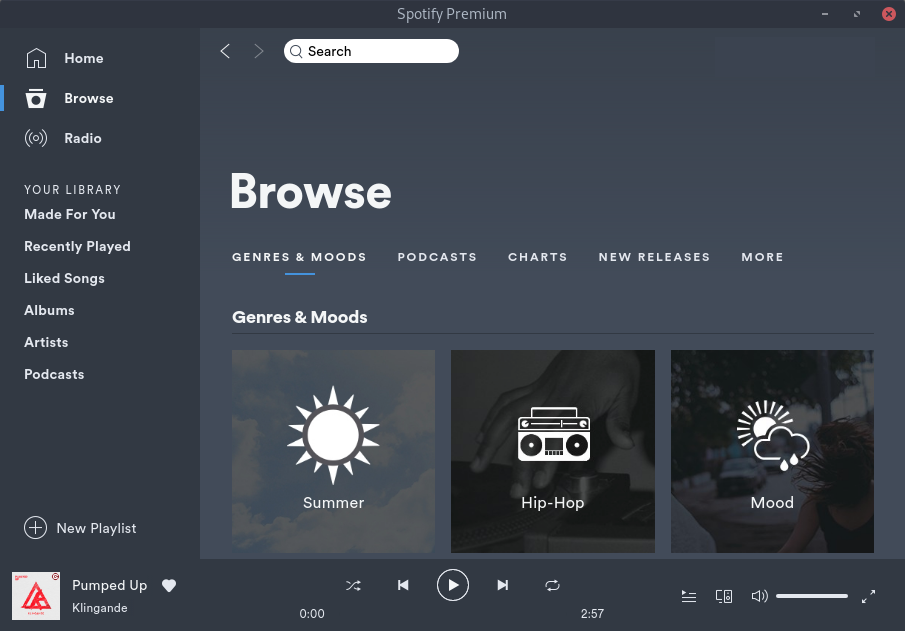Open the connect to a device menu
Image resolution: width=905 pixels, height=631 pixels.
pos(724,596)
